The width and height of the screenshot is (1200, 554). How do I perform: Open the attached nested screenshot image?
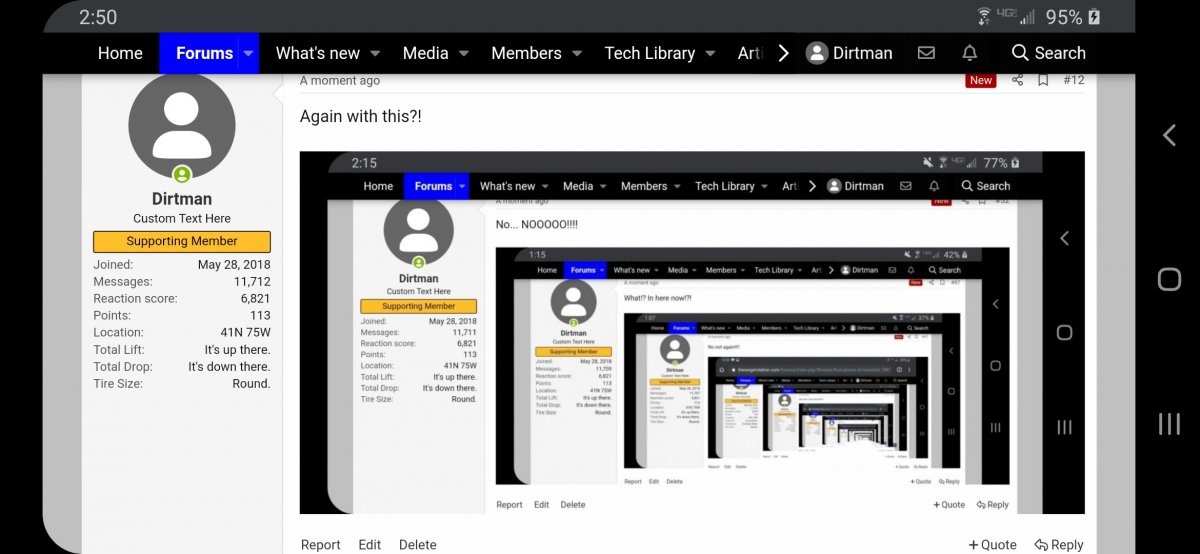692,332
